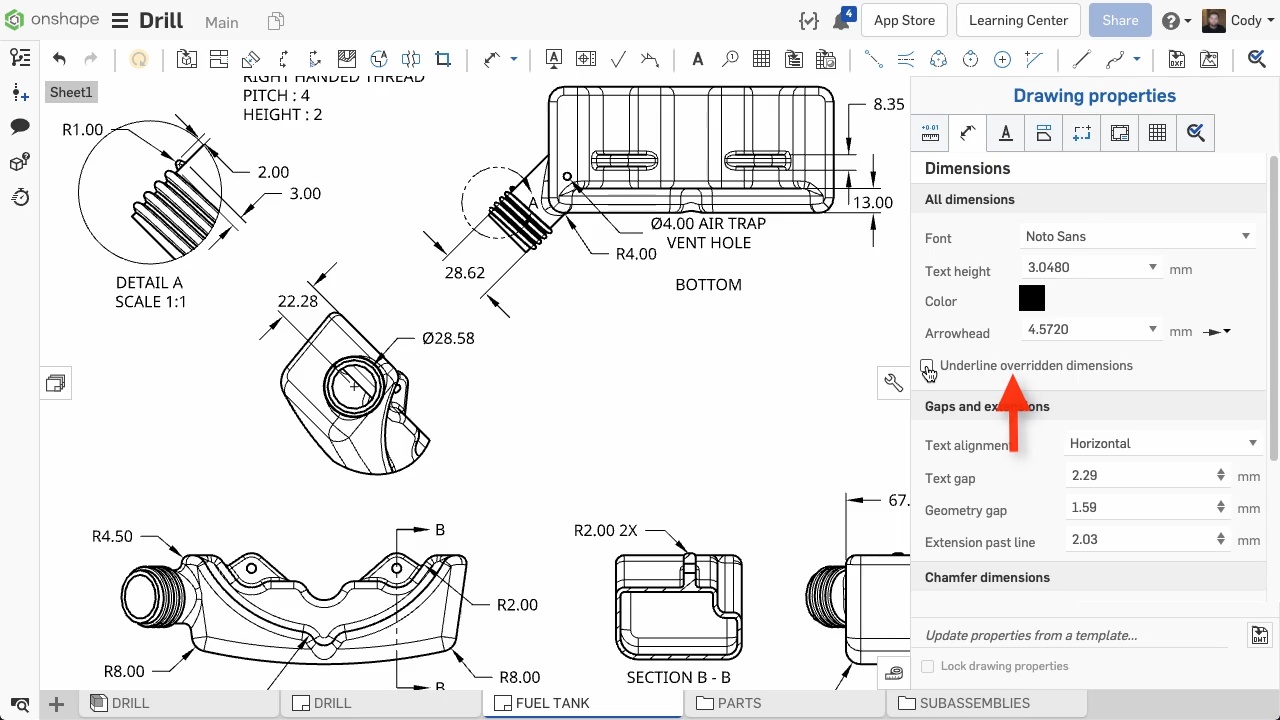1280x720 pixels.
Task: Open the Learning Center
Action: [1018, 20]
